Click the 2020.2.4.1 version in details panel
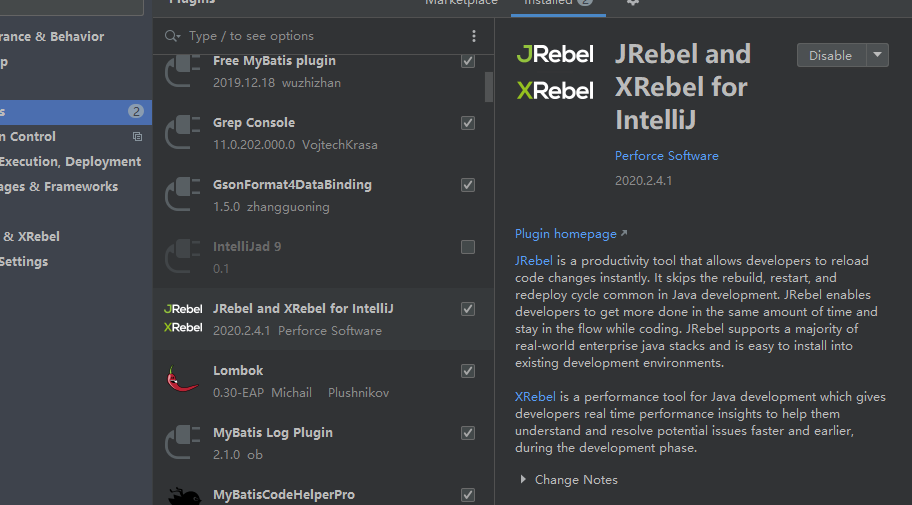912x505 pixels. (x=643, y=181)
